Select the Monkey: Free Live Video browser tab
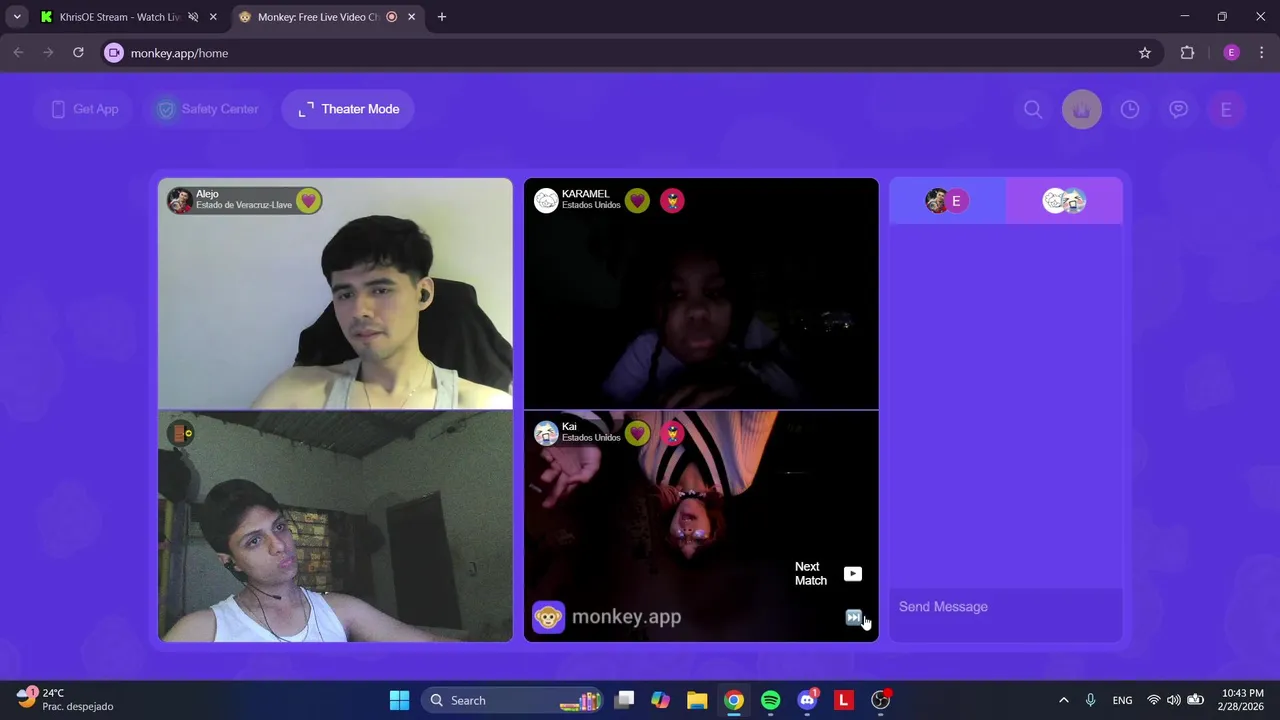 [317, 17]
